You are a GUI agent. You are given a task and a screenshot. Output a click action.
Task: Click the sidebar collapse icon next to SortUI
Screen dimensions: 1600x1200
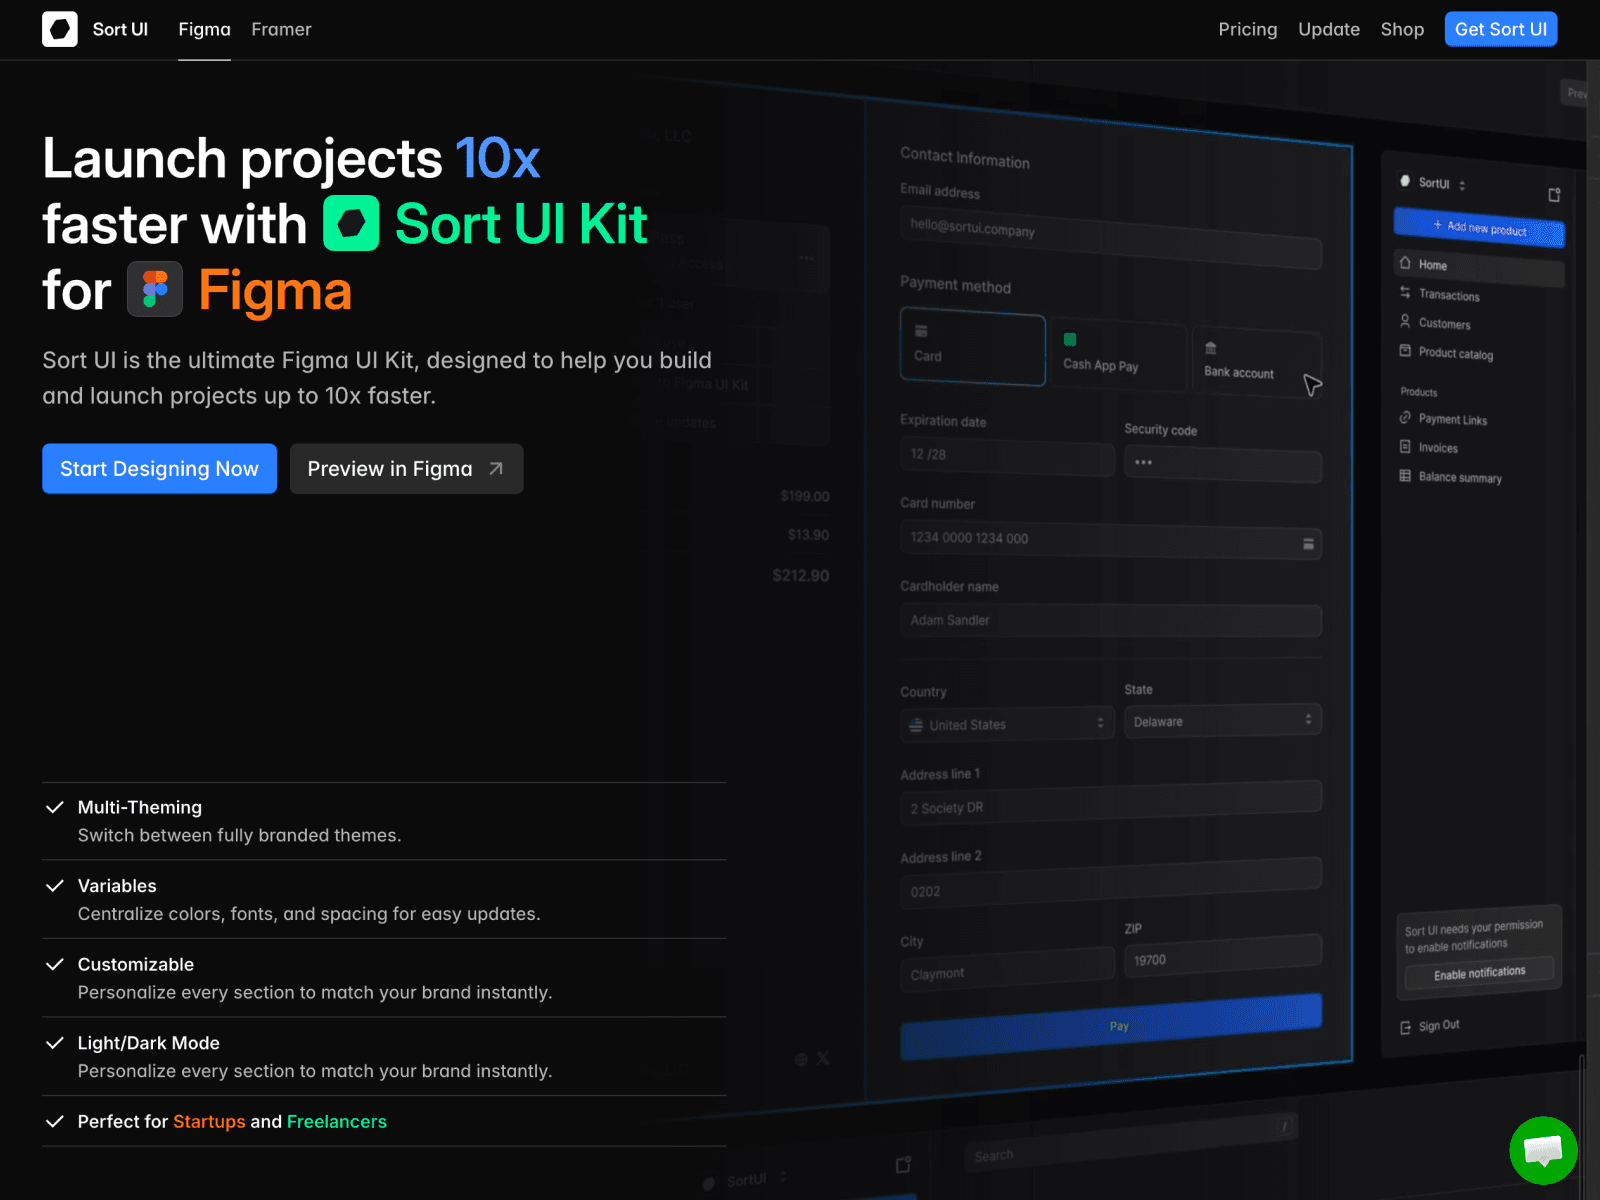1554,195
